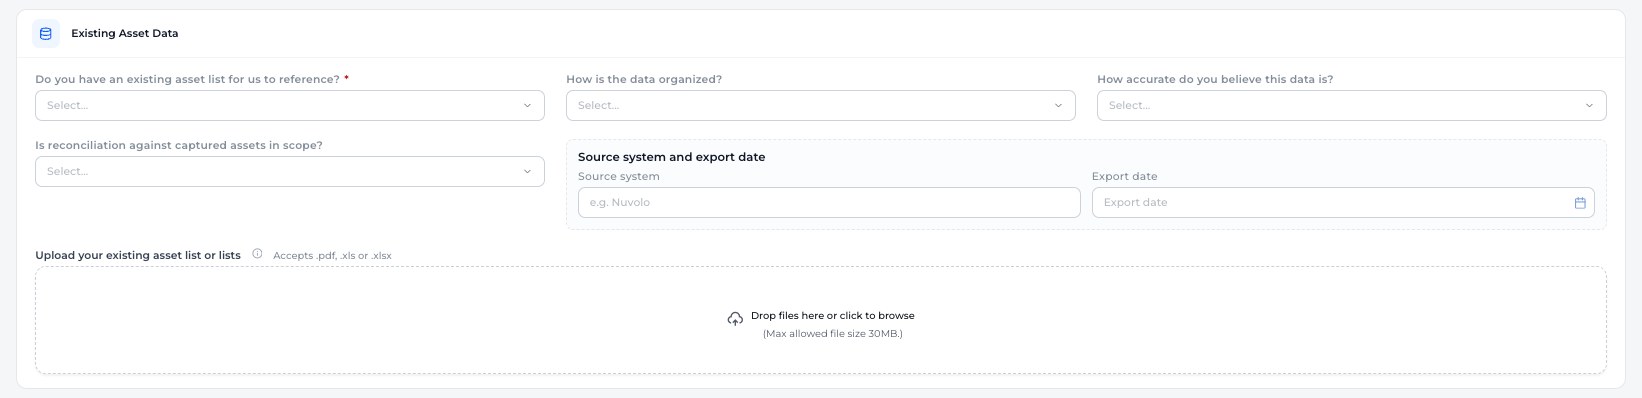Click the Export date field
This screenshot has width=1642, height=398.
point(1343,202)
